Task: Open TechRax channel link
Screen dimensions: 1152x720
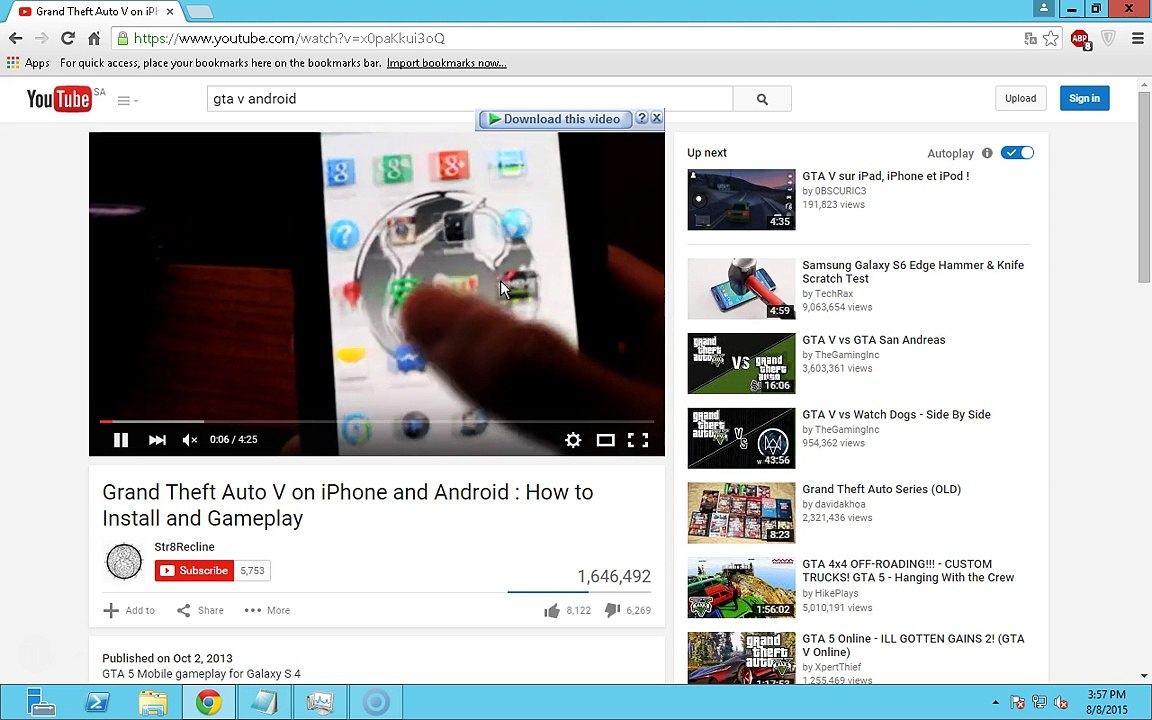Action: coord(833,294)
